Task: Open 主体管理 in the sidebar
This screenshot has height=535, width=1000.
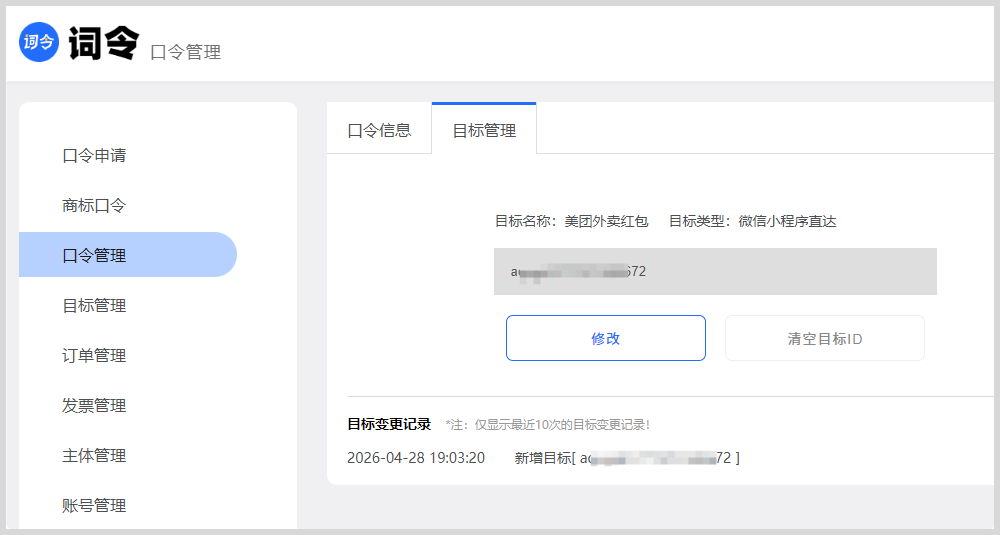Action: tap(94, 455)
